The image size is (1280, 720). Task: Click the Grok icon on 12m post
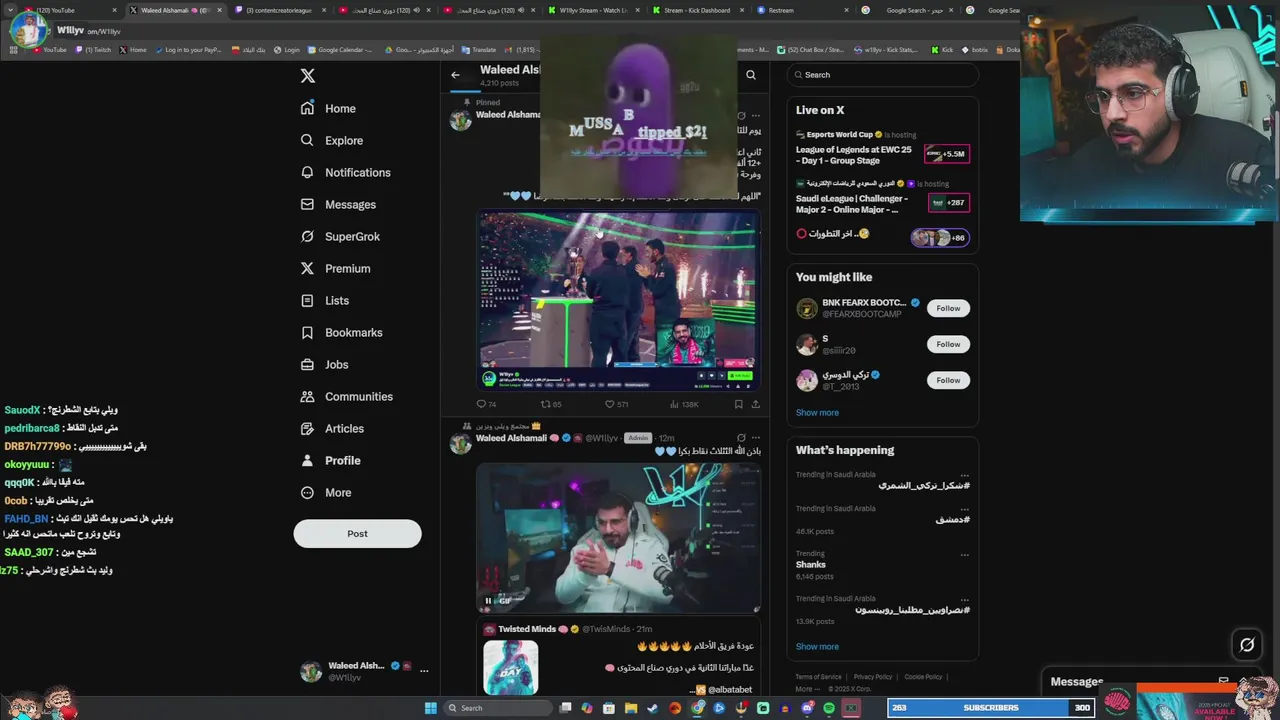tap(740, 438)
